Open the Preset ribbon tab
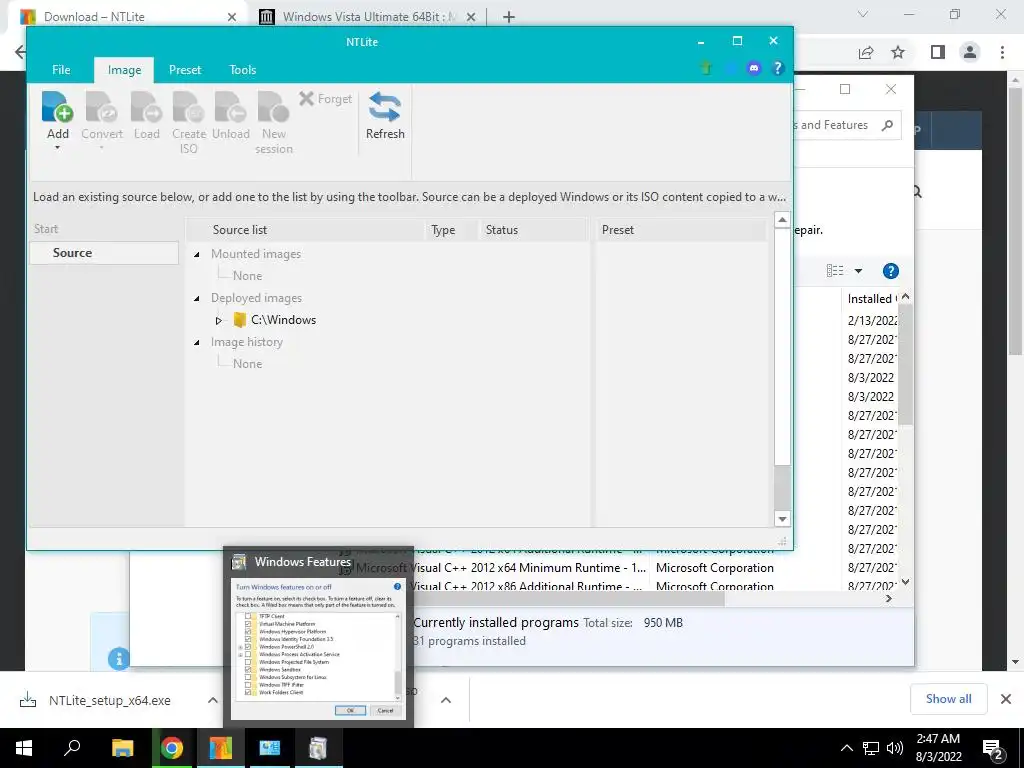Screen dimensions: 1024x768 click(x=185, y=70)
